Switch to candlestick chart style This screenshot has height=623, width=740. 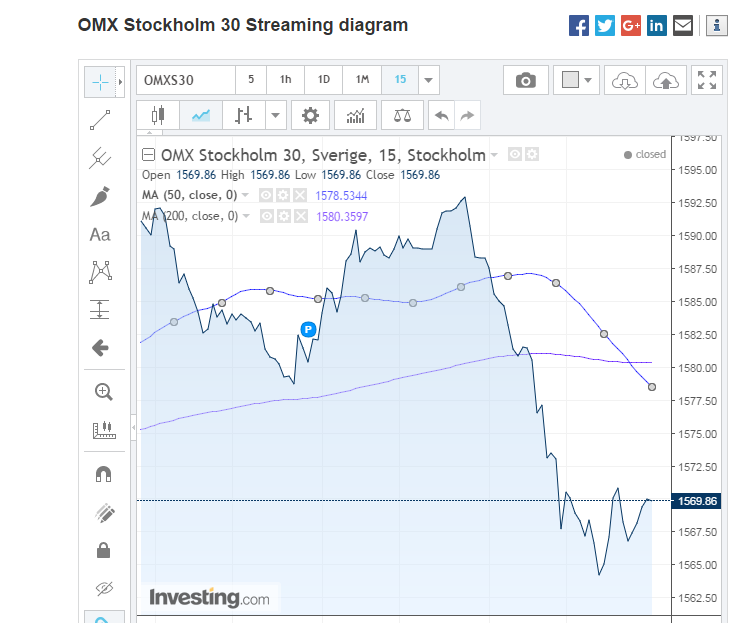158,115
